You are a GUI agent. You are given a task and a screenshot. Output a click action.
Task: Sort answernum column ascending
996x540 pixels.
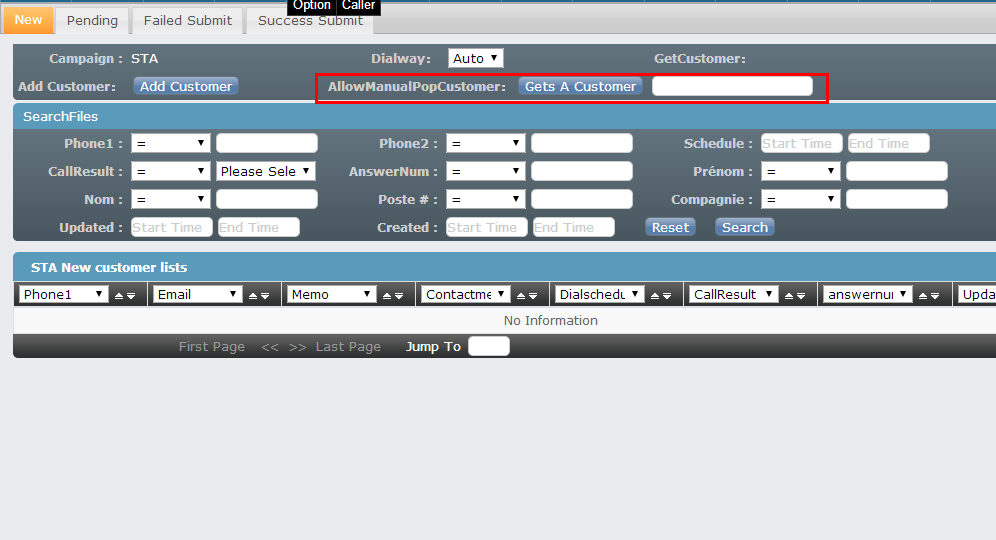(923, 295)
